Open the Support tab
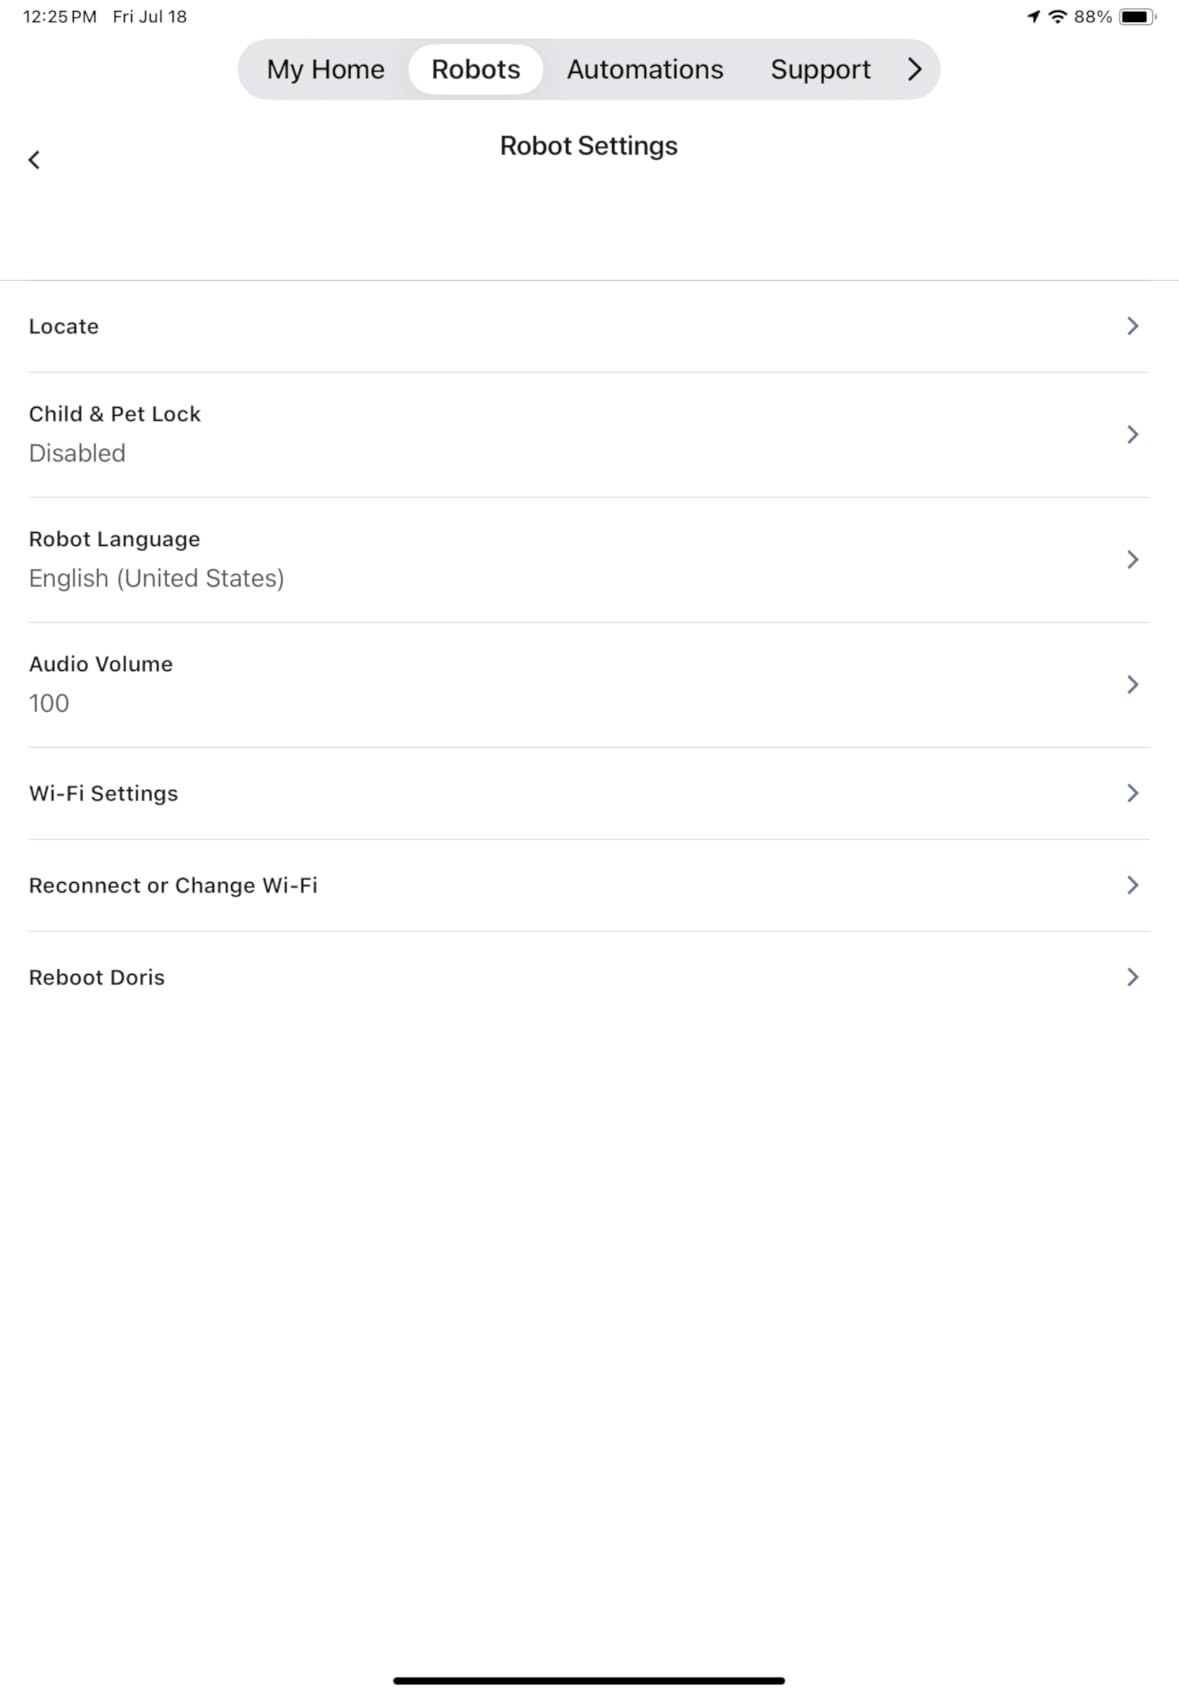1179x1696 pixels. pyautogui.click(x=820, y=69)
